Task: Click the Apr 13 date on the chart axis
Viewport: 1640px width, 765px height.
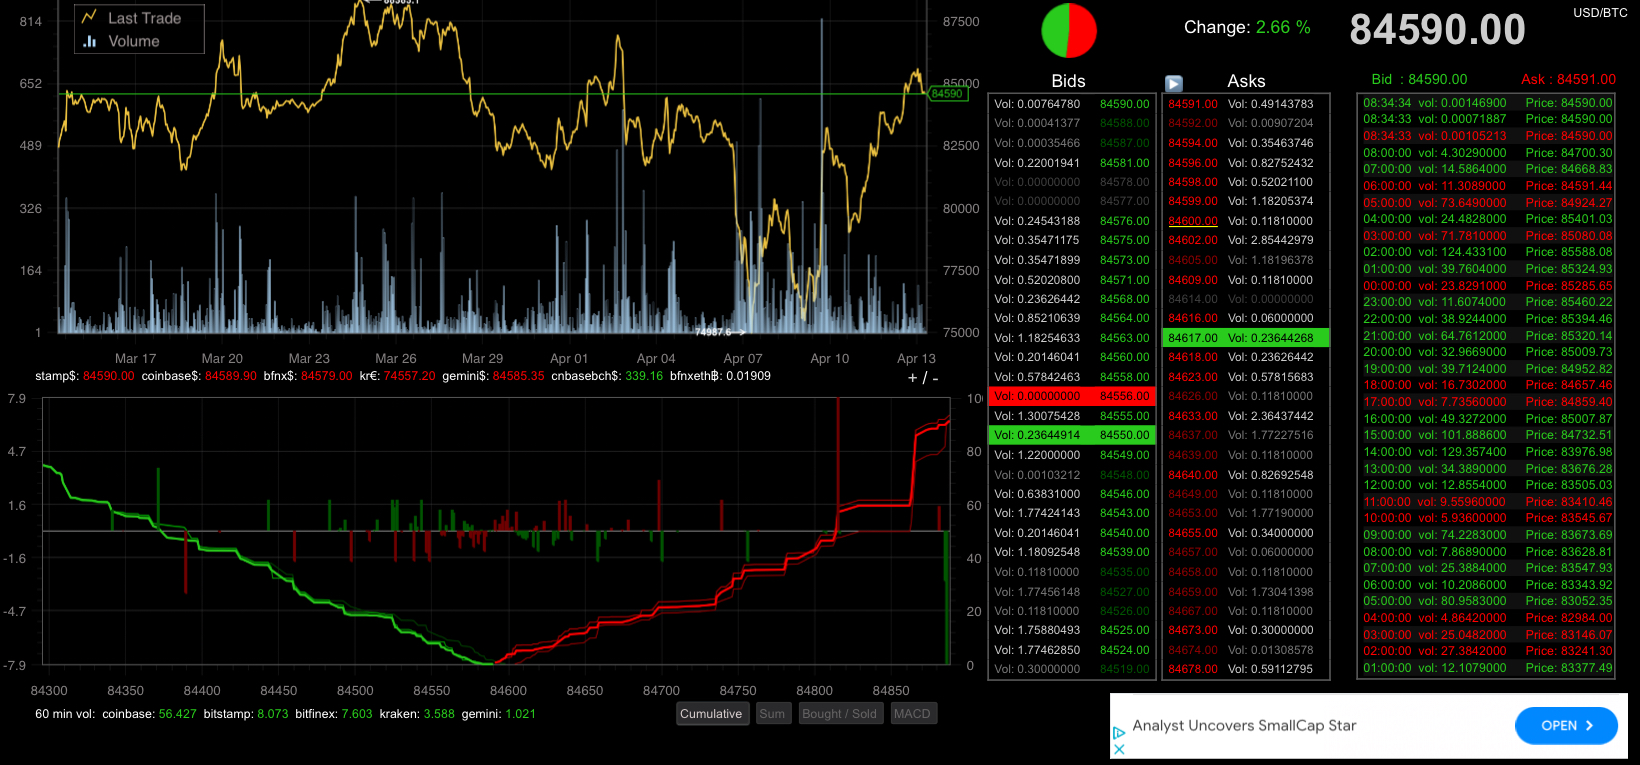Action: tap(916, 358)
